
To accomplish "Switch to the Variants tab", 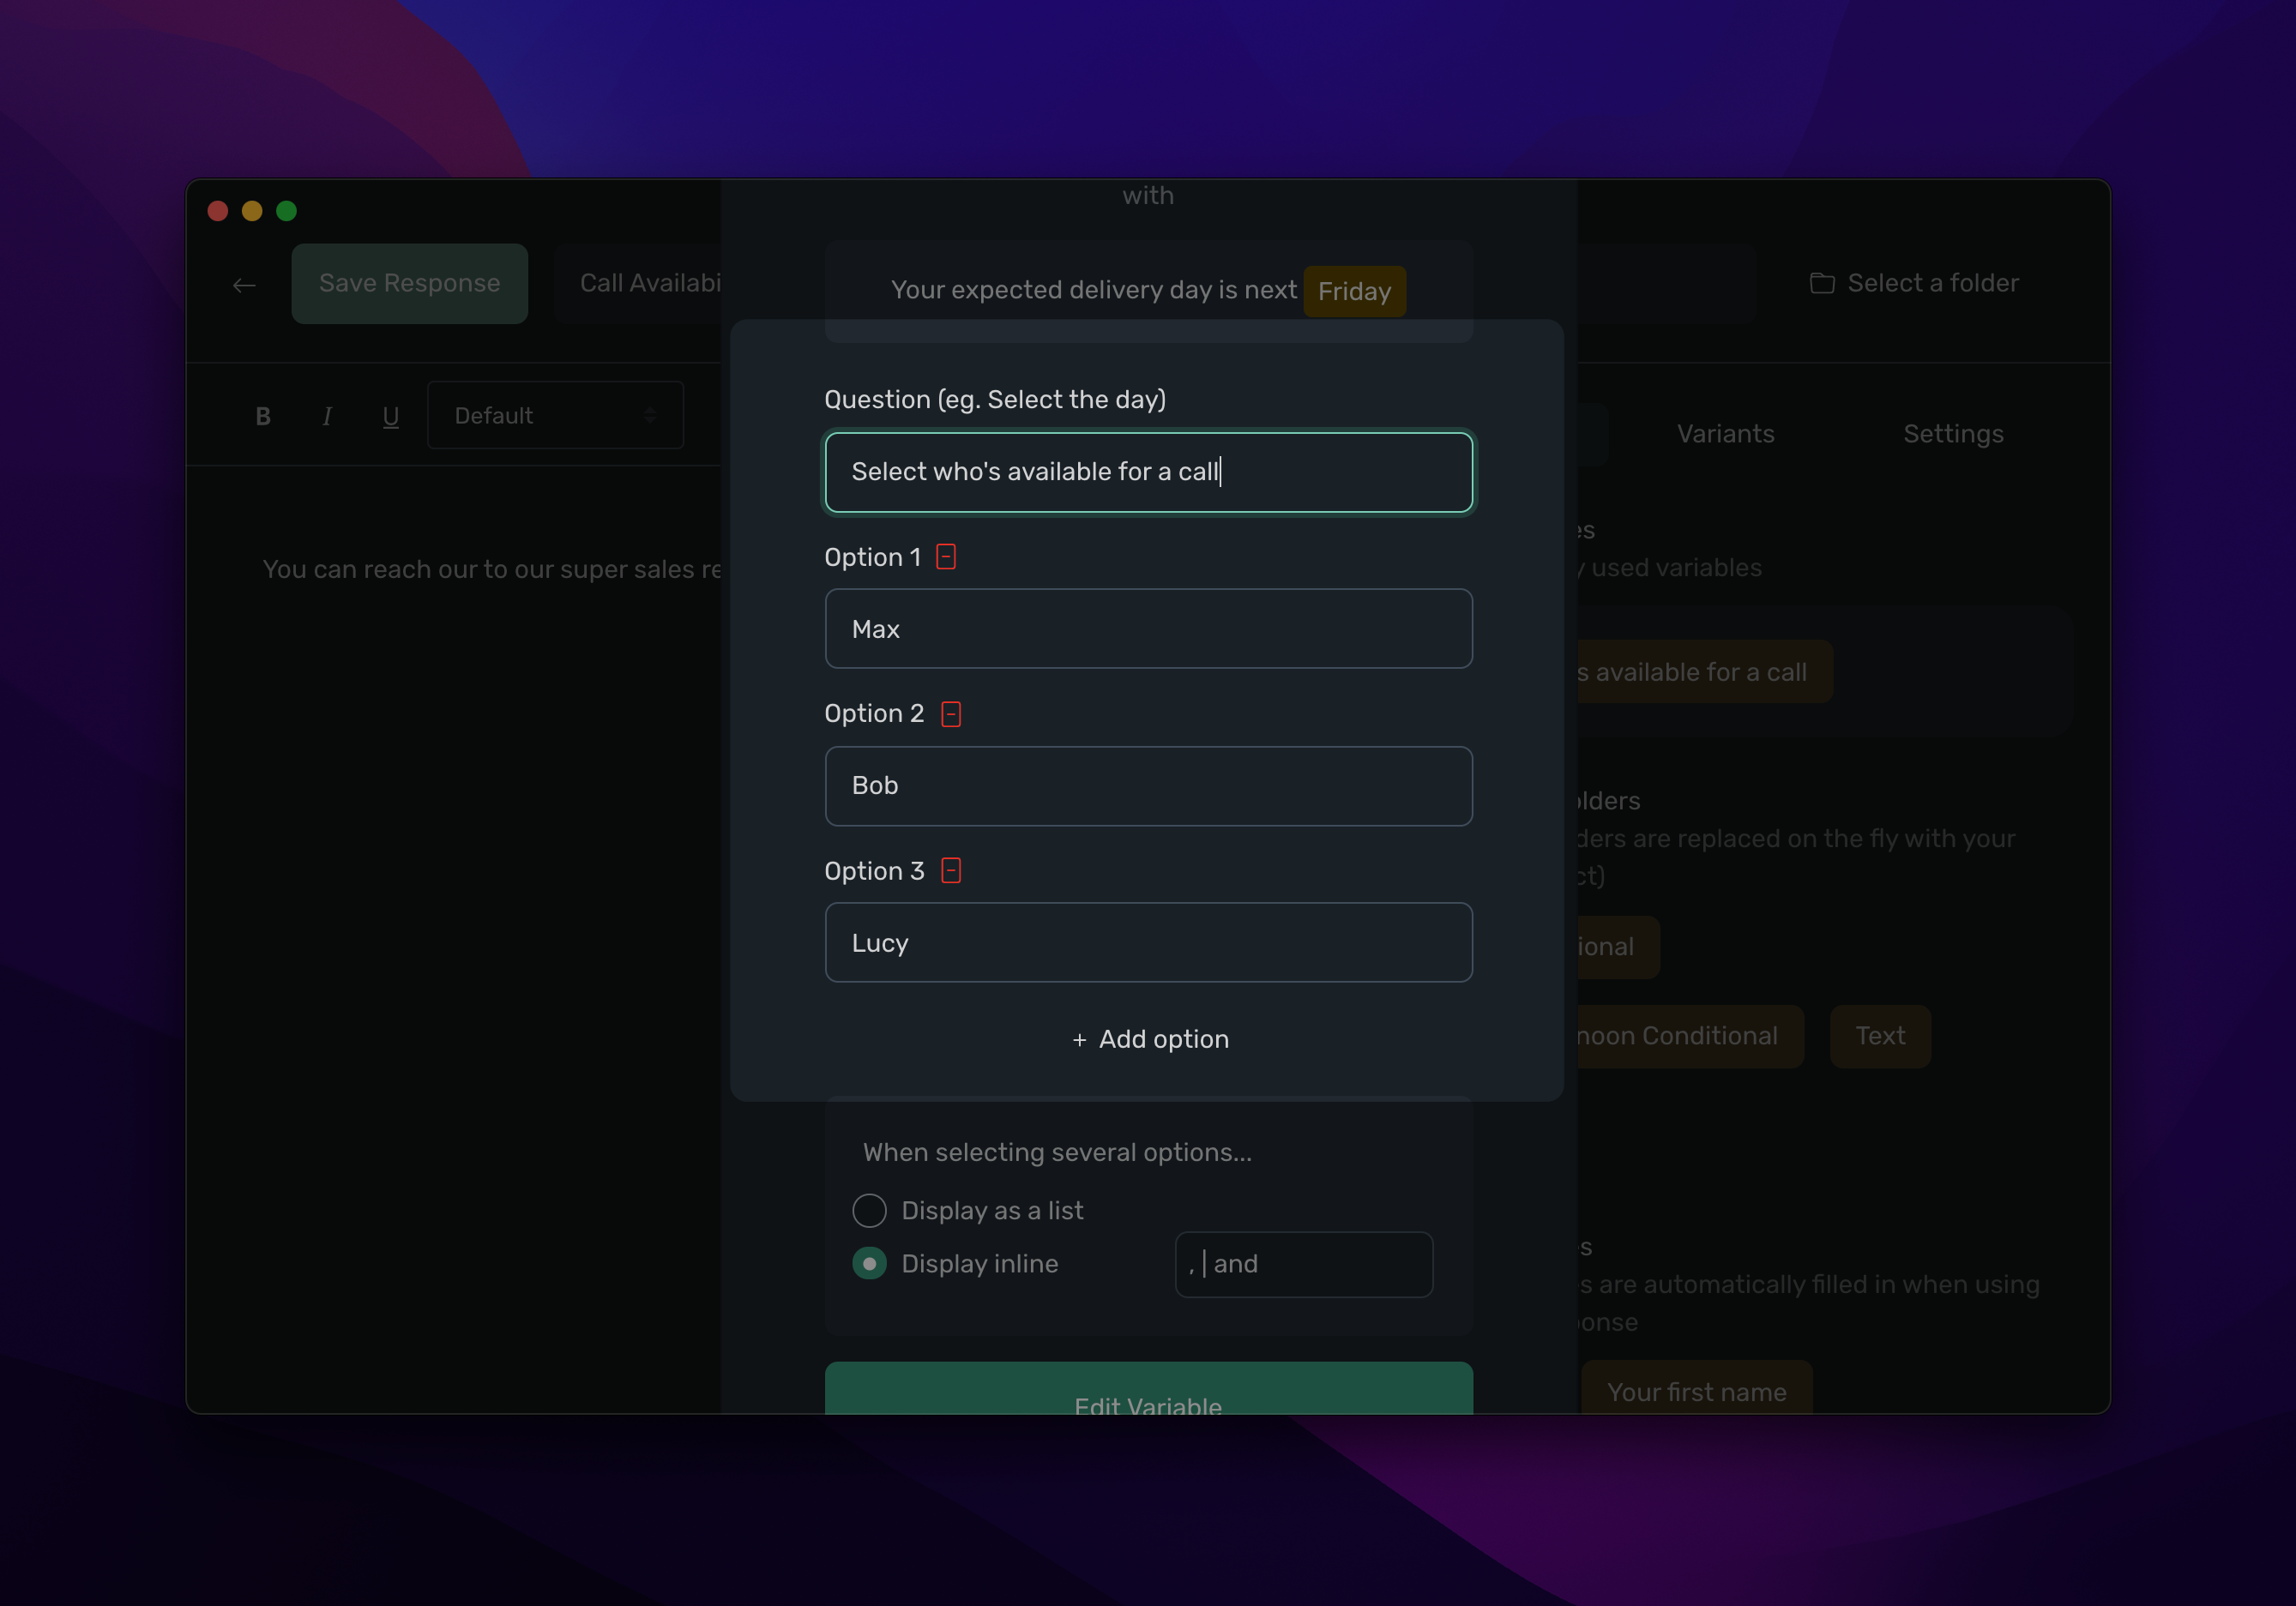I will 1725,434.
